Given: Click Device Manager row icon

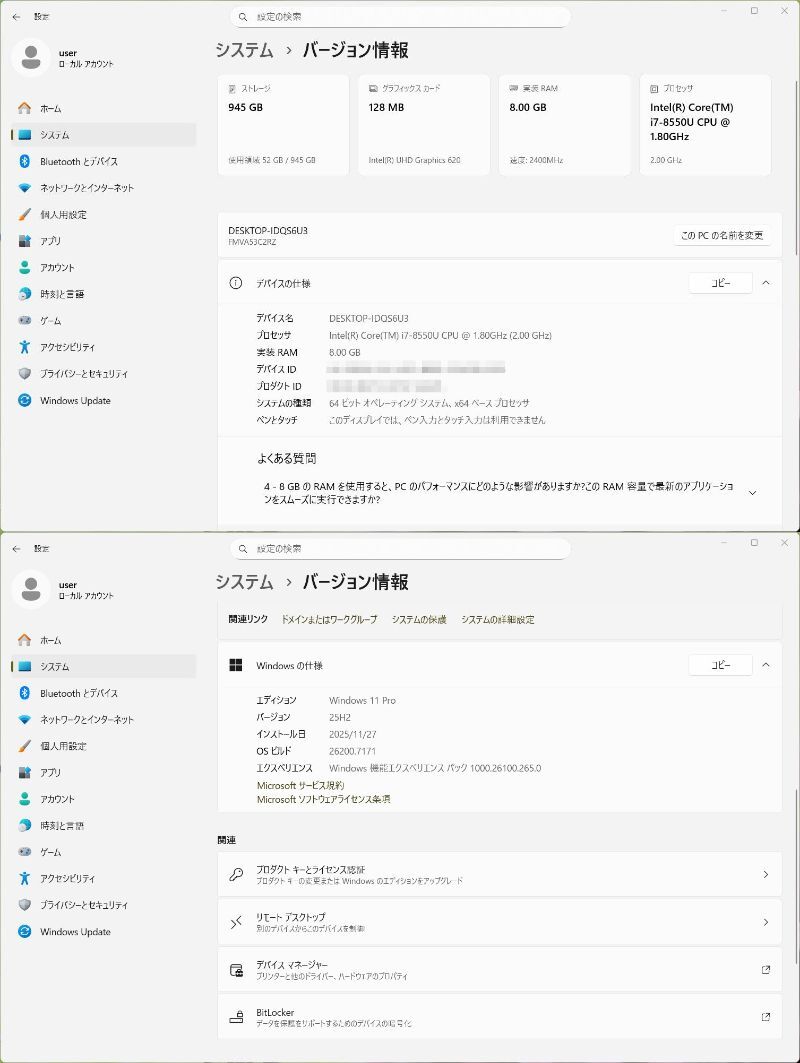Looking at the screenshot, I should pos(236,969).
